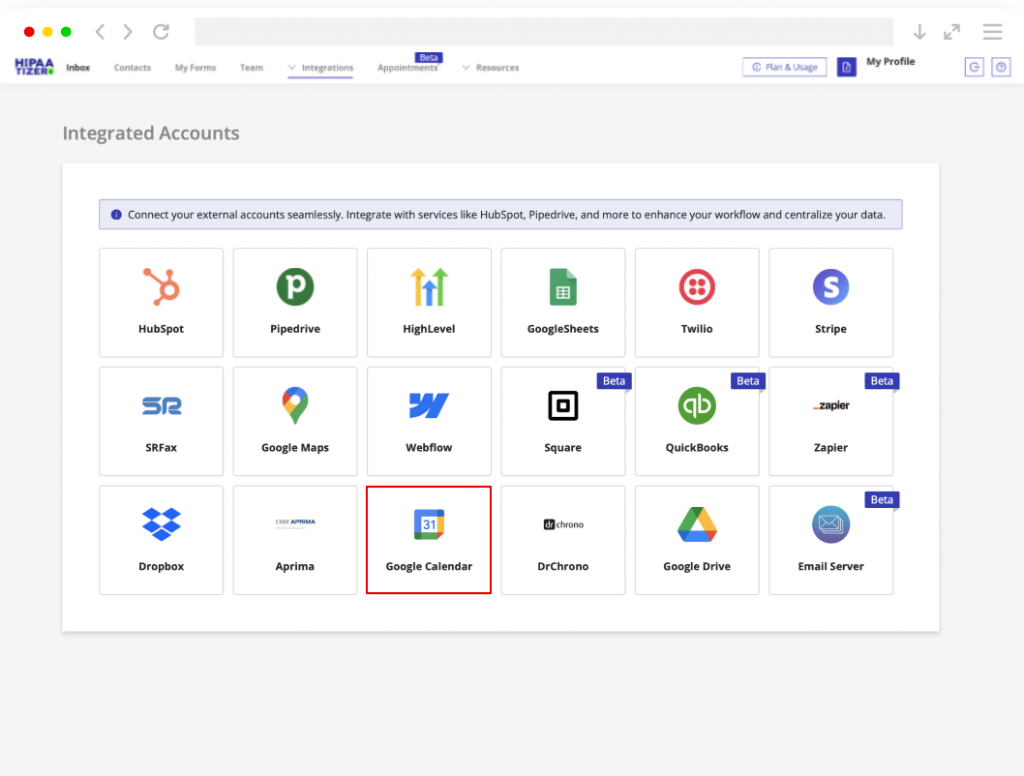Select the SRFax integration
This screenshot has height=776, width=1024.
161,421
